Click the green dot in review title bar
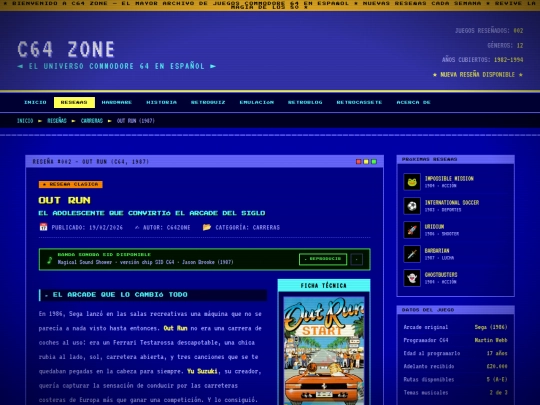The image size is (540, 405). click(x=374, y=162)
